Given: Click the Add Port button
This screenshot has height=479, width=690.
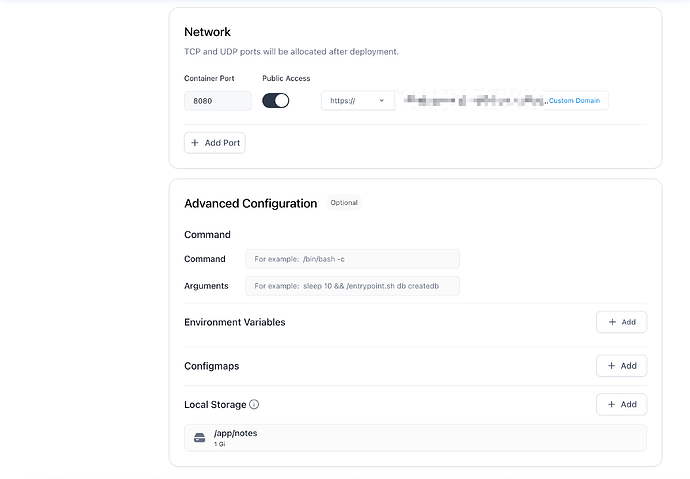Looking at the screenshot, I should coord(215,143).
